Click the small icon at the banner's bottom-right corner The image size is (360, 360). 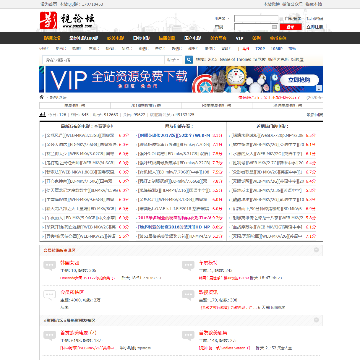(x=319, y=88)
